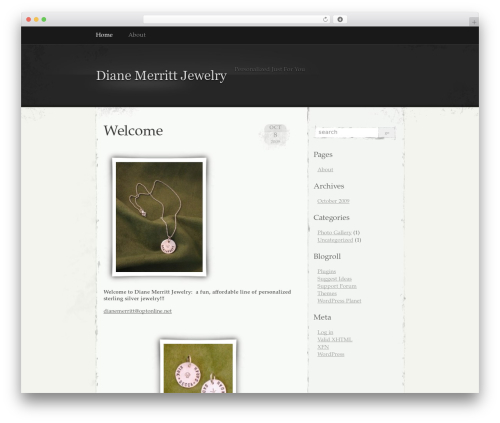Click the green maximize window button
The image size is (500, 423).
tap(44, 20)
